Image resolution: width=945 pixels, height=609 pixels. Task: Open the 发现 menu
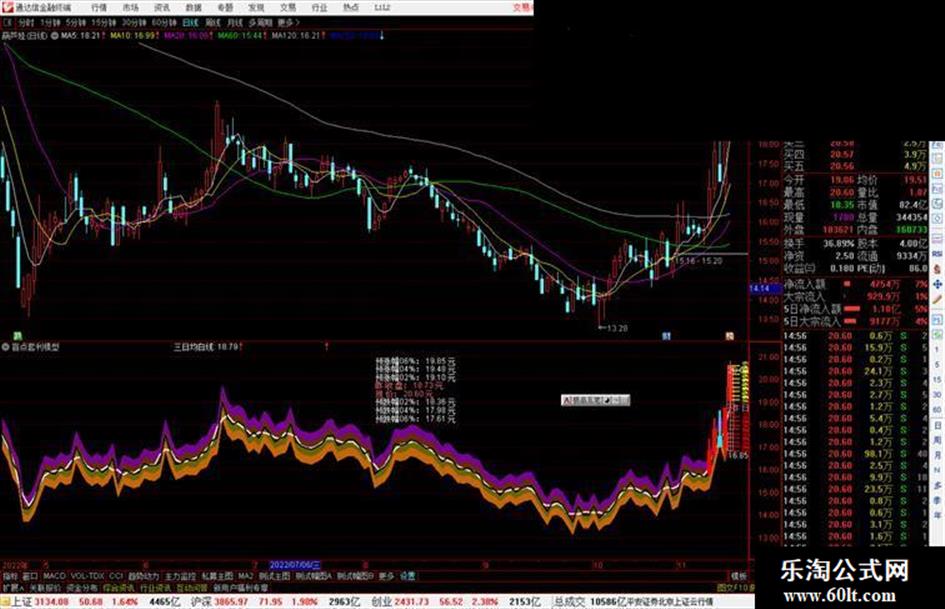click(x=256, y=8)
